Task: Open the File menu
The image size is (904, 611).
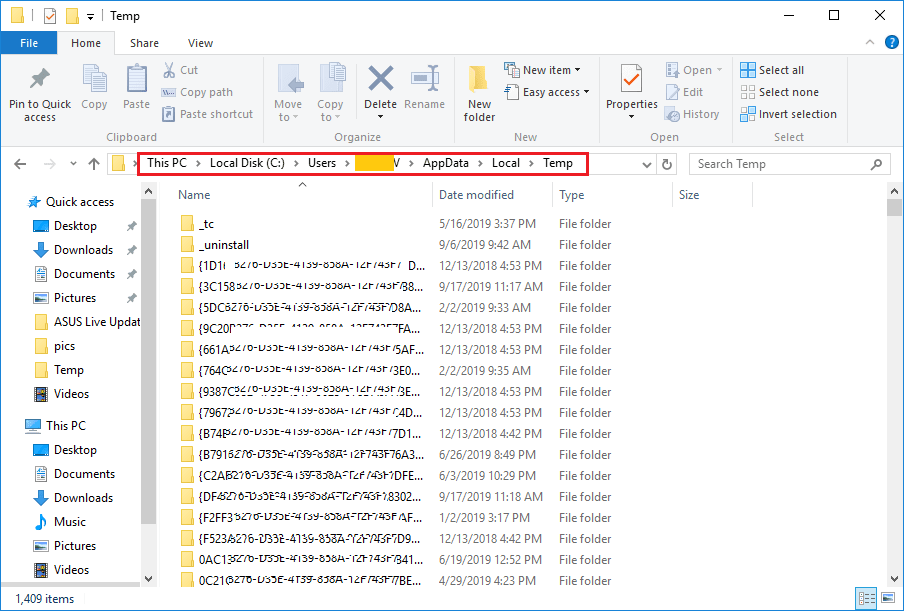Action: (x=29, y=43)
